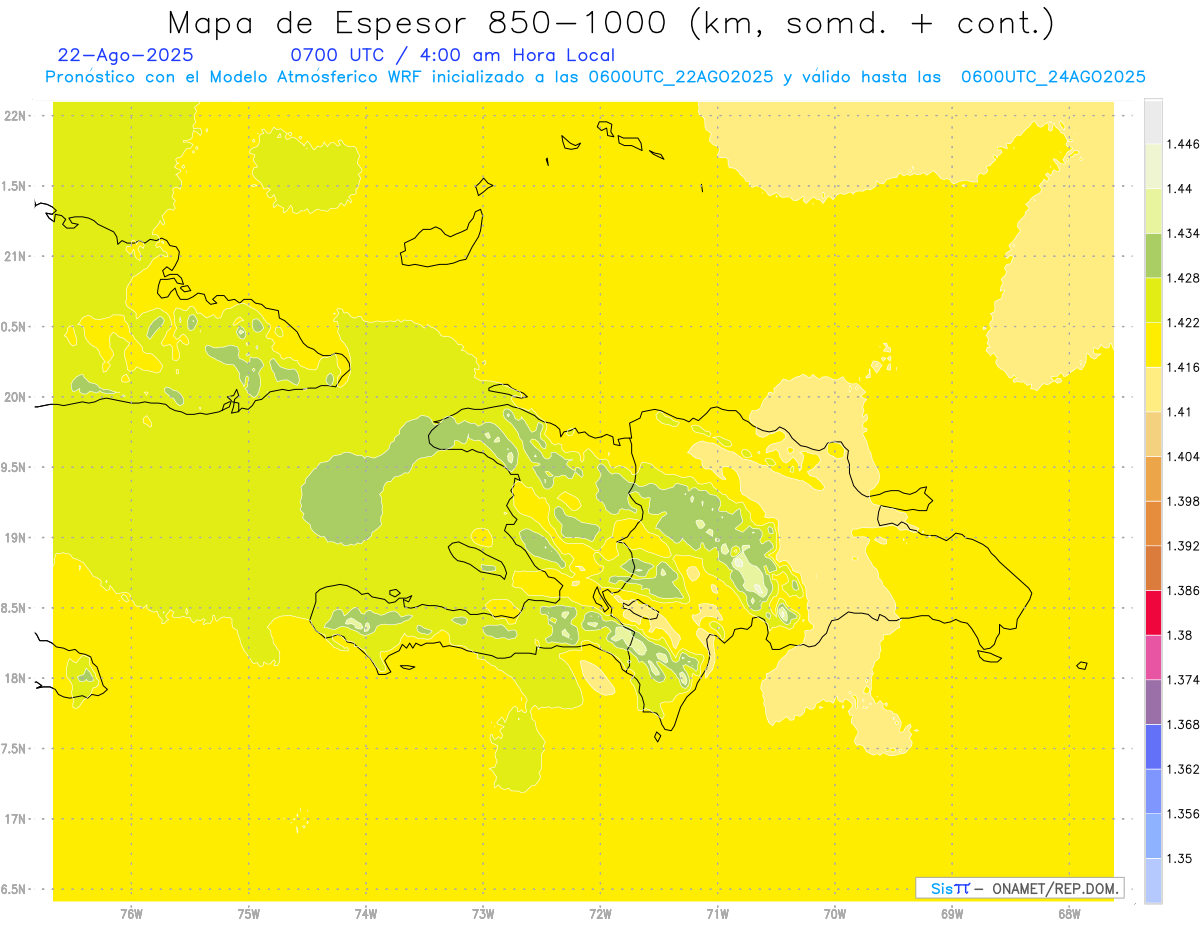This screenshot has width=1200, height=927.
Task: Click the initialization time '0600UTC_22AGO2025'
Action: (680, 77)
